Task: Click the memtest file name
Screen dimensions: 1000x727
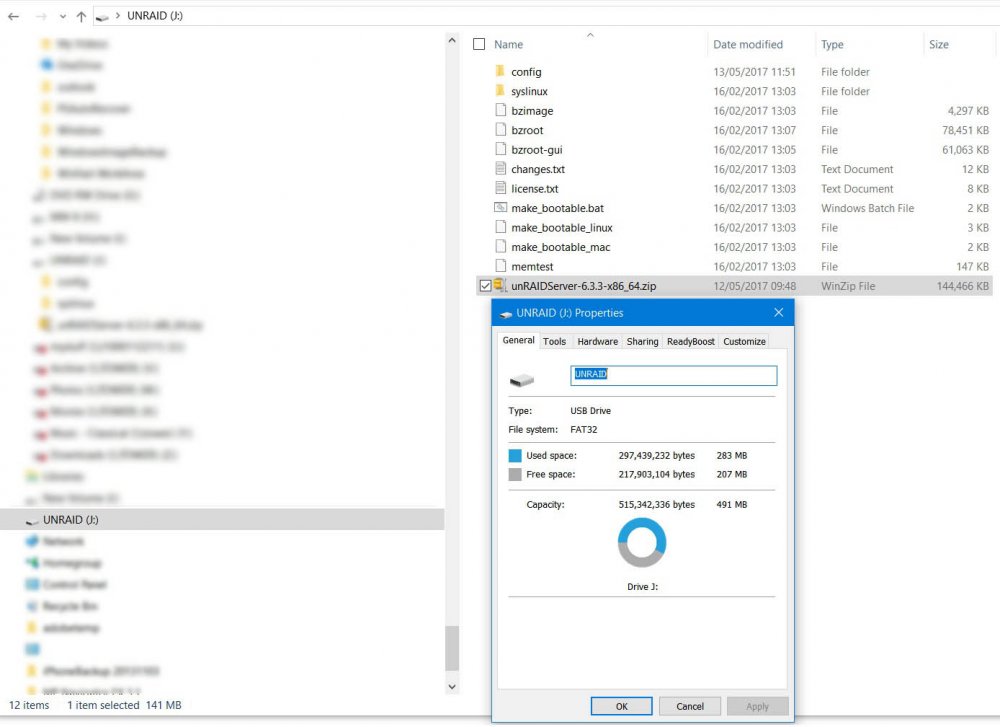Action: (532, 267)
